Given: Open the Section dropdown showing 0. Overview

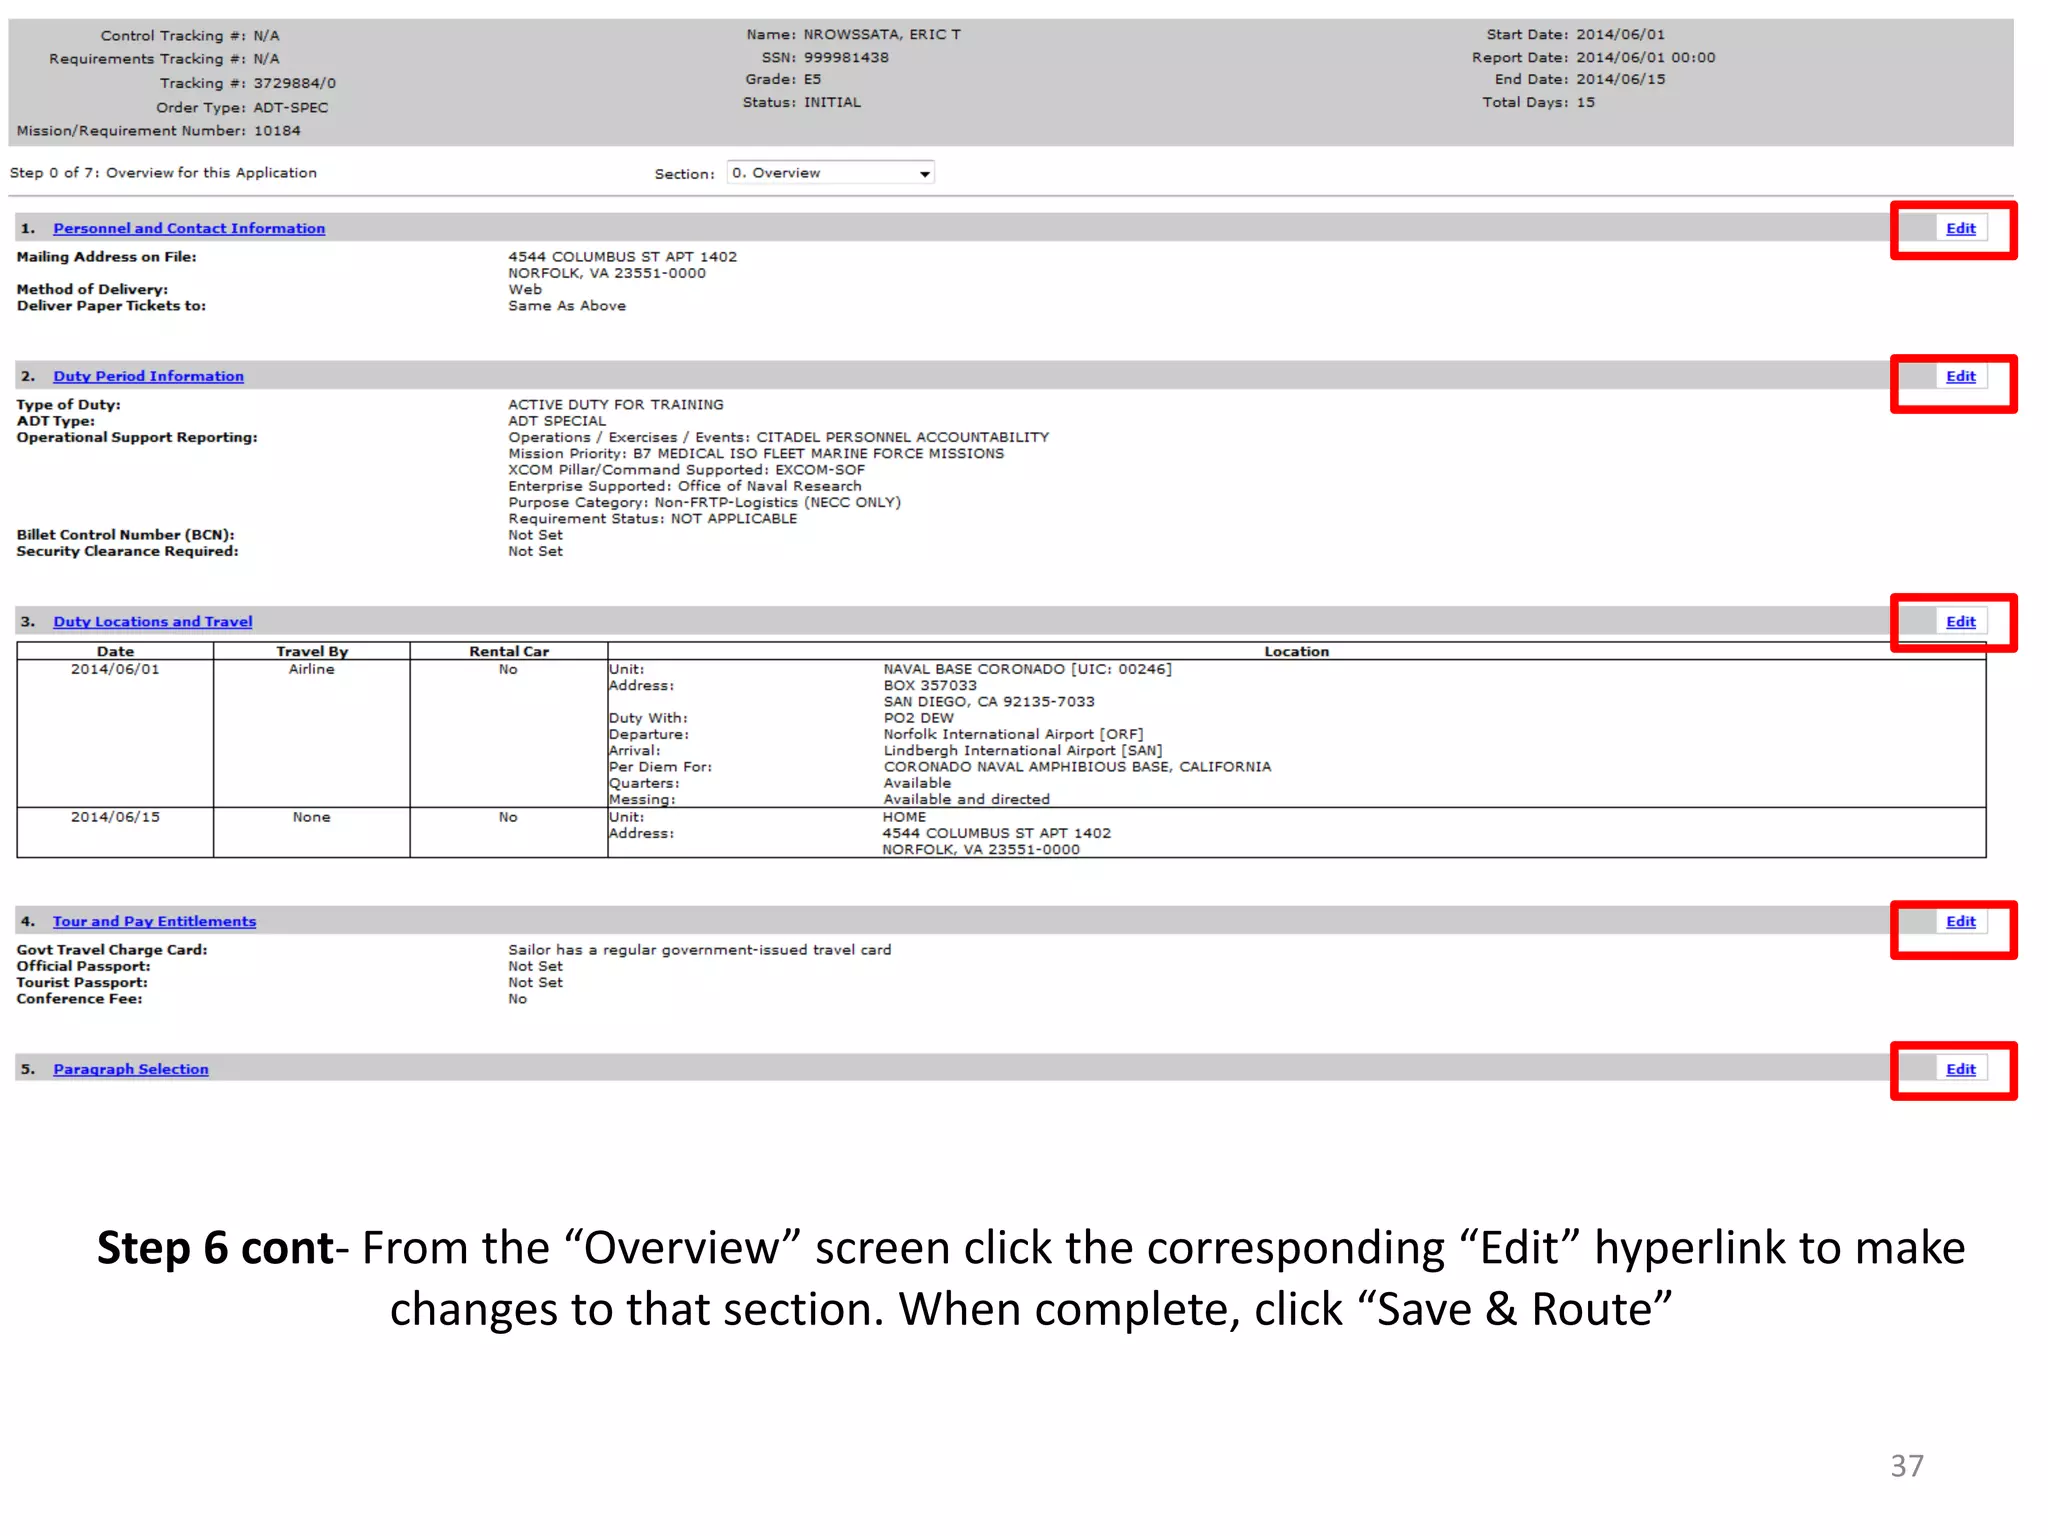Looking at the screenshot, I should point(820,173).
